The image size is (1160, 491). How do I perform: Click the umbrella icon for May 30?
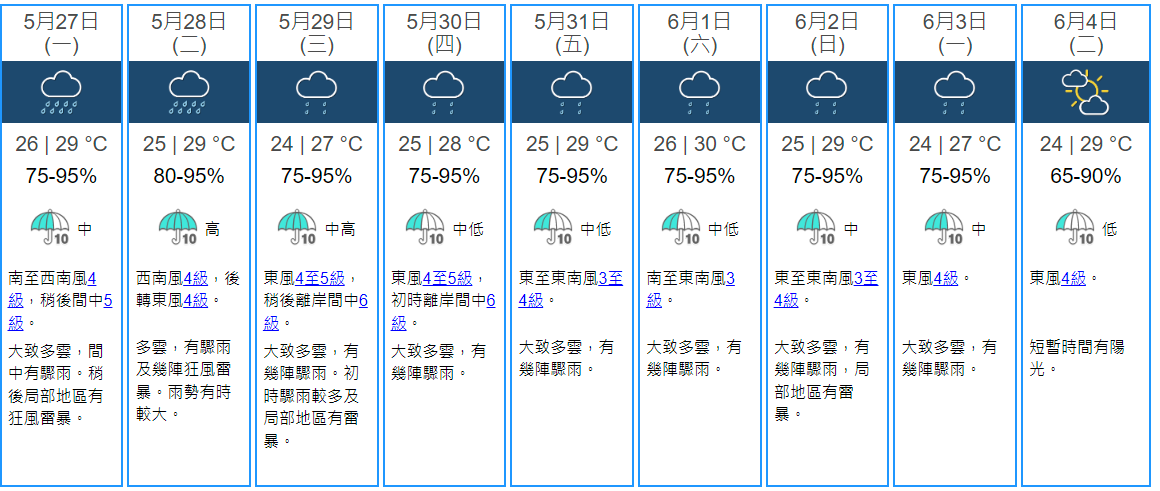click(x=425, y=228)
